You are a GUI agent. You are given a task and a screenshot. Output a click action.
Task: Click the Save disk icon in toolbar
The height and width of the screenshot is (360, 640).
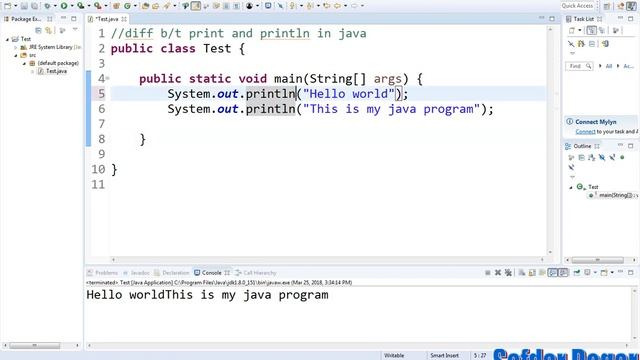tap(24, 6)
